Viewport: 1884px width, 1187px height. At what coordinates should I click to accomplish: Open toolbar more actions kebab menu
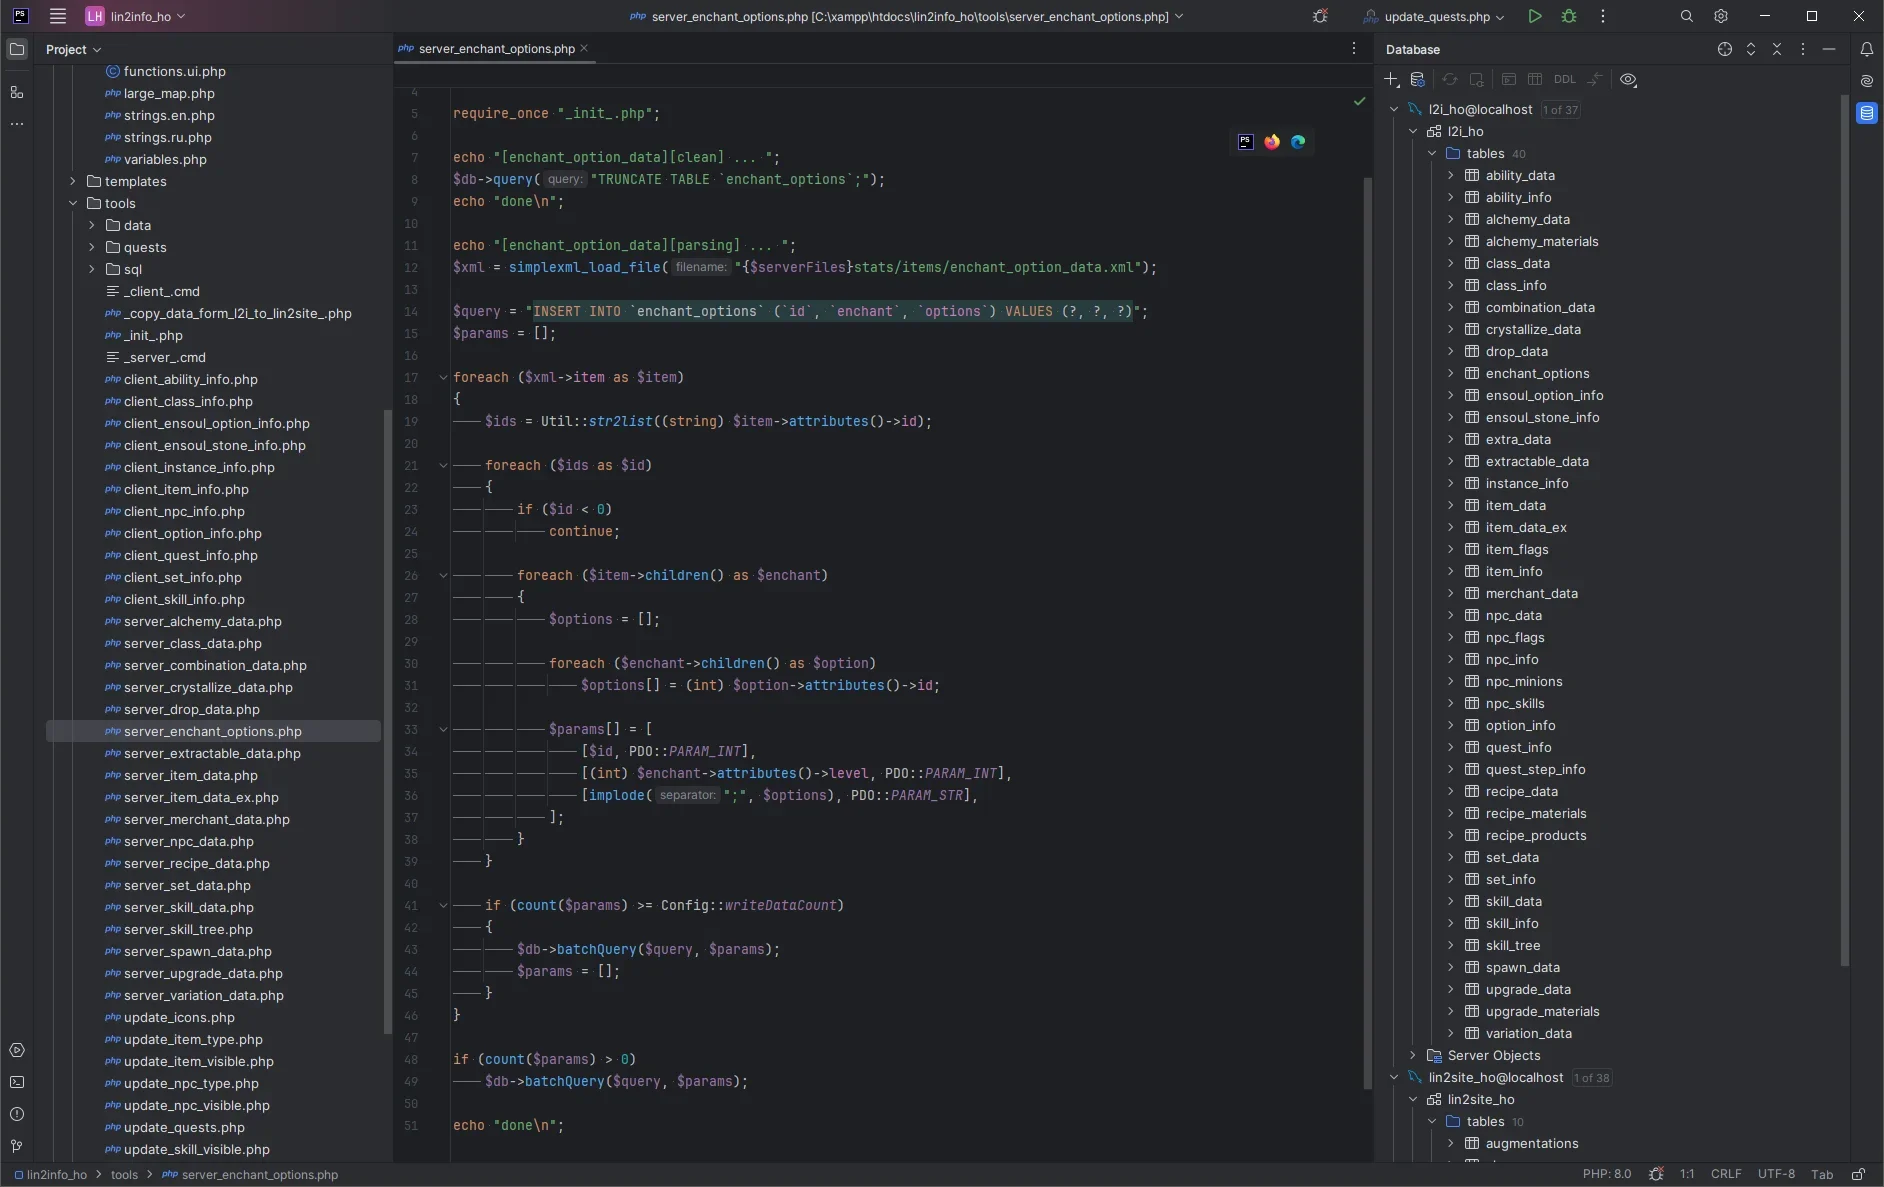[1603, 16]
